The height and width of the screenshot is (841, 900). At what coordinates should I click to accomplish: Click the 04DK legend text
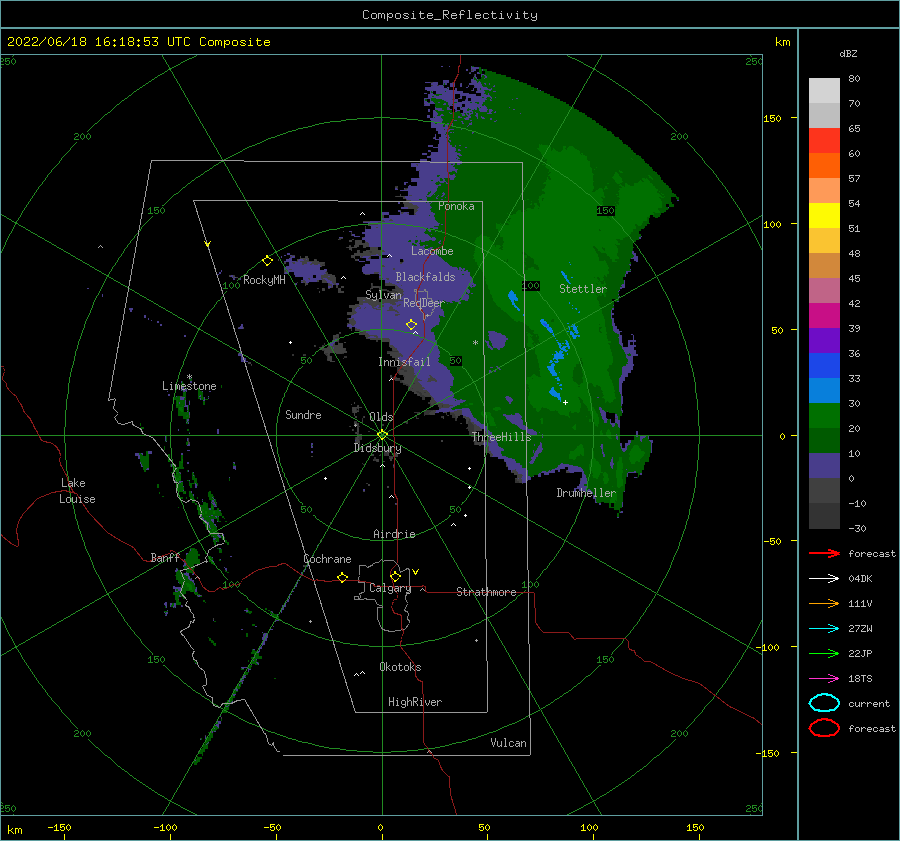[860, 578]
